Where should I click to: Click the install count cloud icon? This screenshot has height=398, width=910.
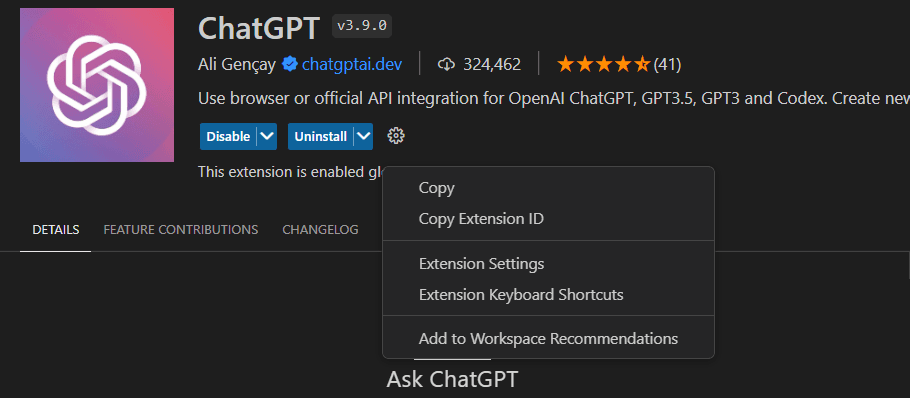click(x=446, y=64)
